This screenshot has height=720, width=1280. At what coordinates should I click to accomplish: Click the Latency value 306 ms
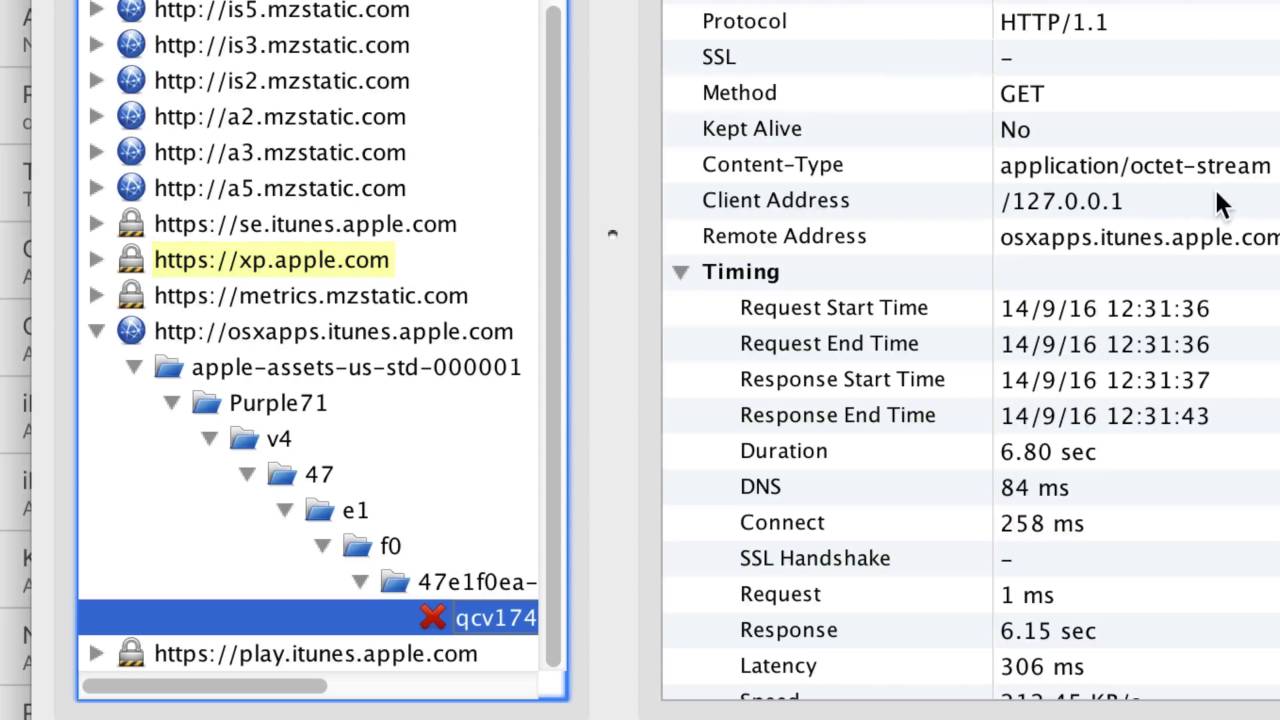[1042, 667]
